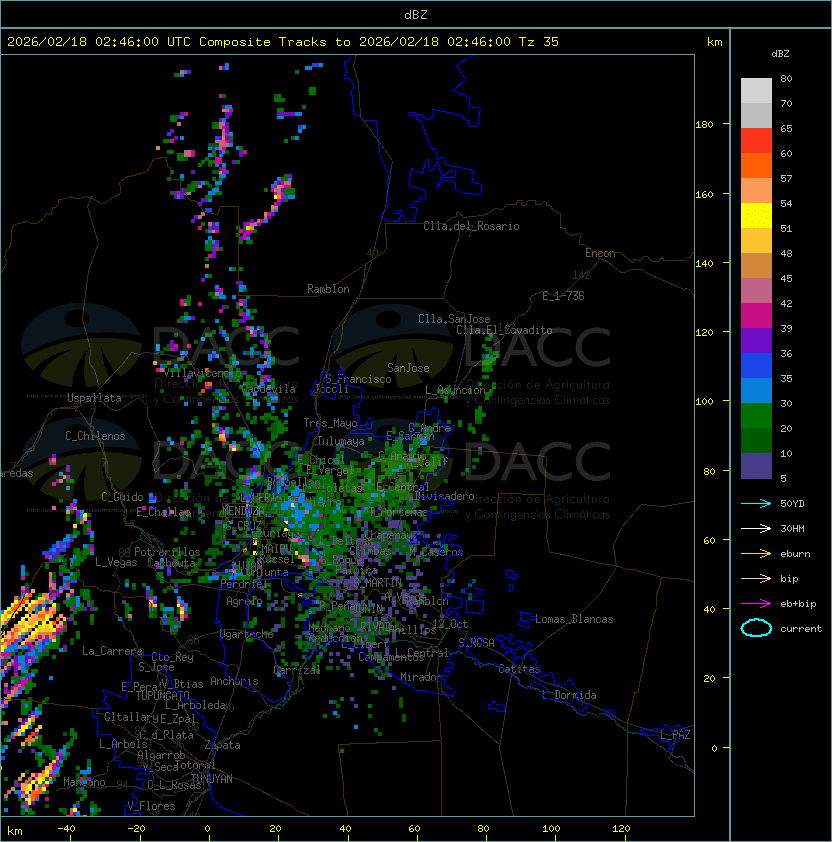Click the white 30HM arrow in legend
The height and width of the screenshot is (842, 832).
[756, 528]
